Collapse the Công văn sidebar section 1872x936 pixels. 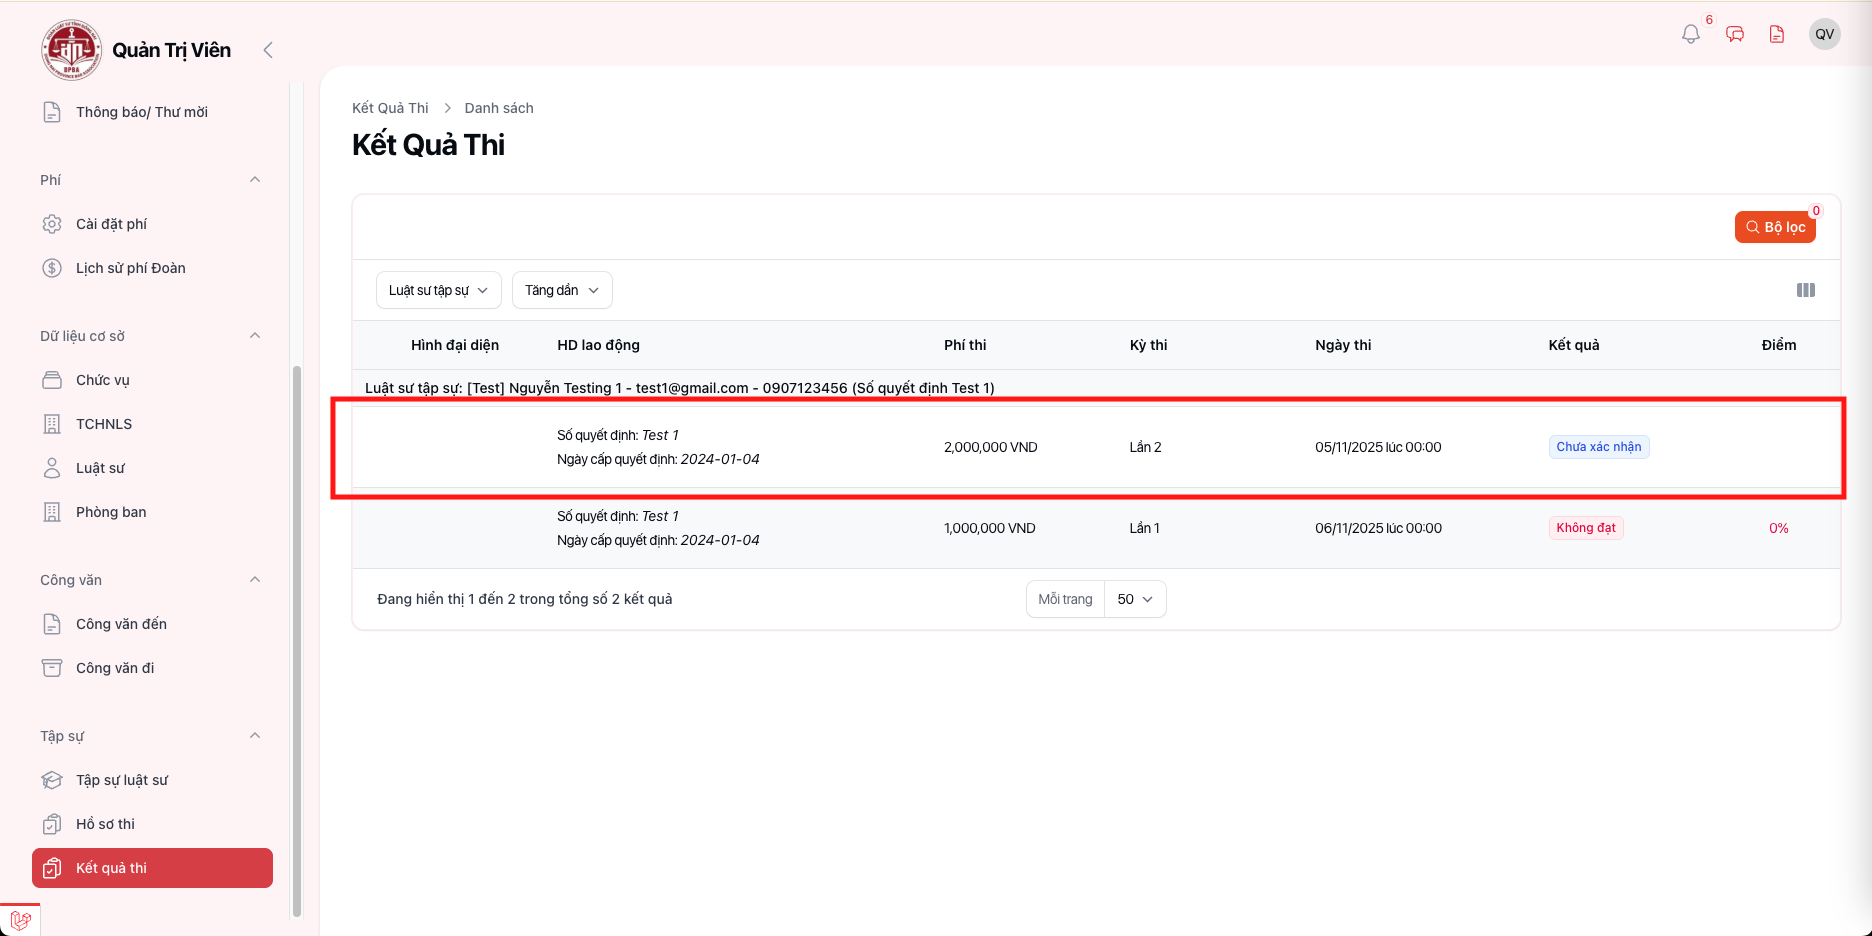[255, 580]
